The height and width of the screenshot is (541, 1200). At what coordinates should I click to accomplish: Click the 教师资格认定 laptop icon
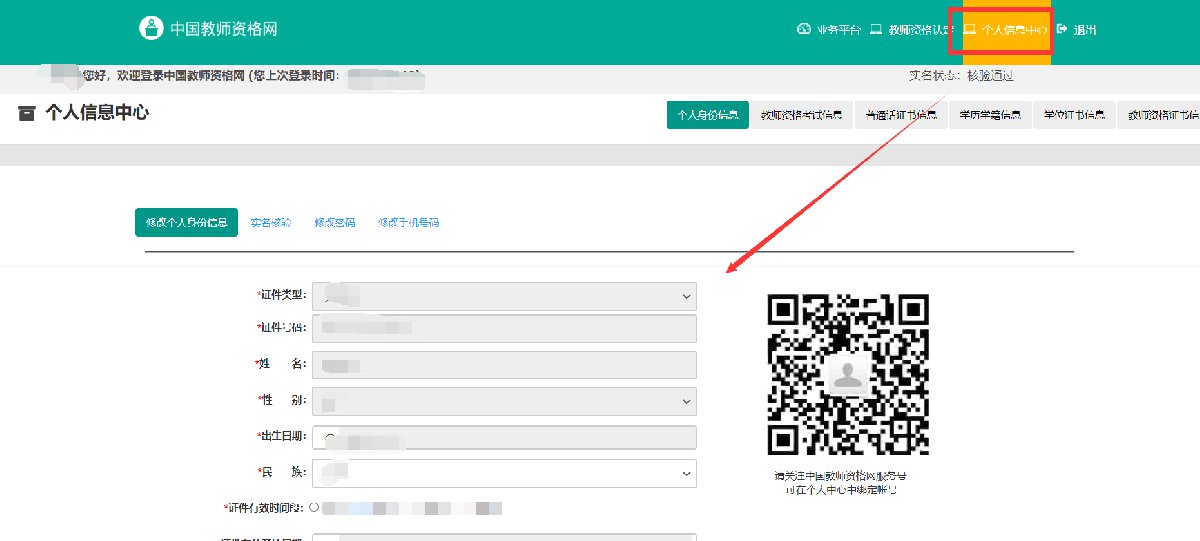876,29
